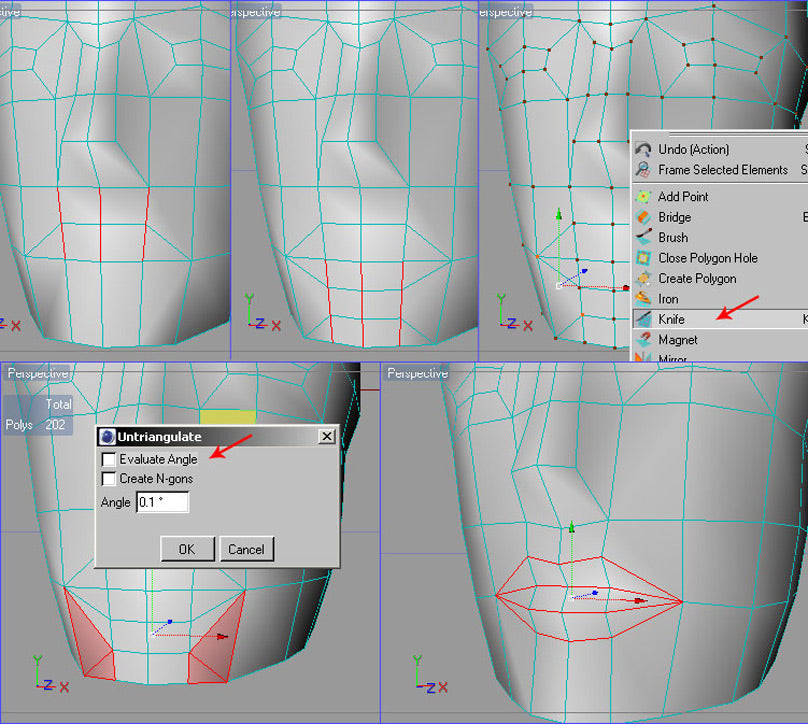Image resolution: width=808 pixels, height=724 pixels.
Task: Click the Add Point icon
Action: click(x=643, y=197)
